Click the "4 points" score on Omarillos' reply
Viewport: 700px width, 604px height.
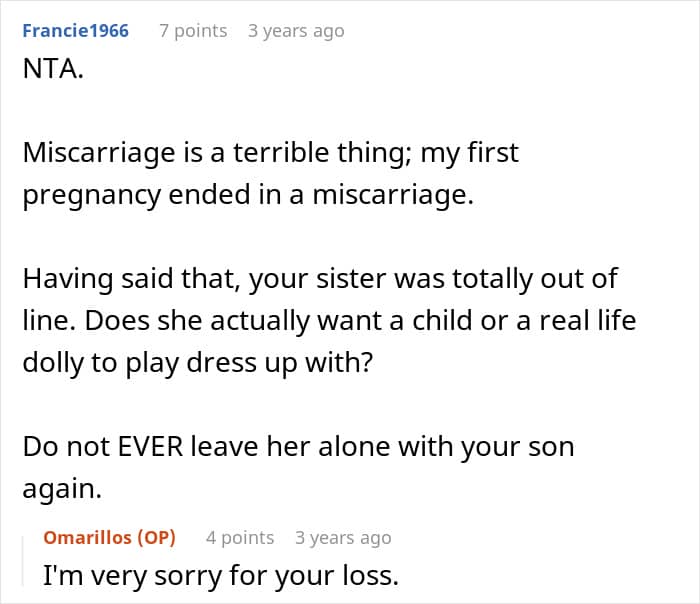(240, 537)
